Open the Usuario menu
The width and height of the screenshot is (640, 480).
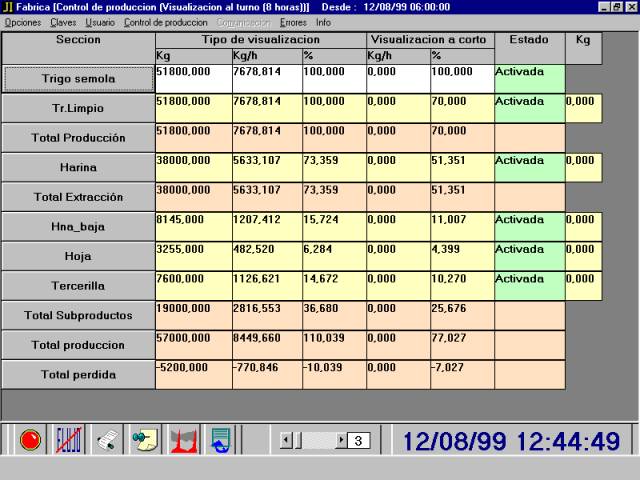[x=100, y=23]
